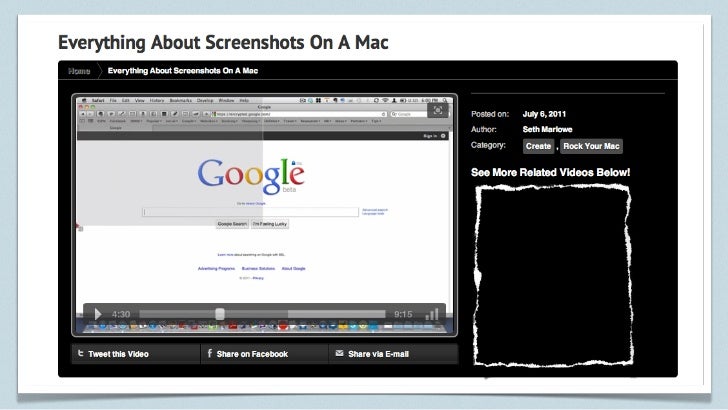Click the Google logo in video
Viewport: 728px width, 410px height.
(251, 176)
